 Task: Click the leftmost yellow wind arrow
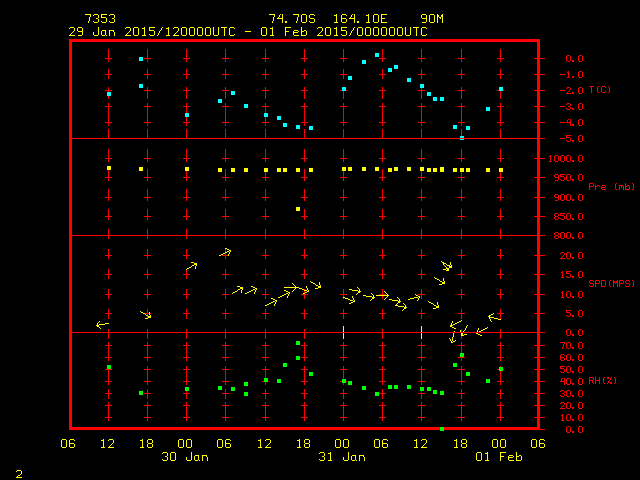coord(102,324)
